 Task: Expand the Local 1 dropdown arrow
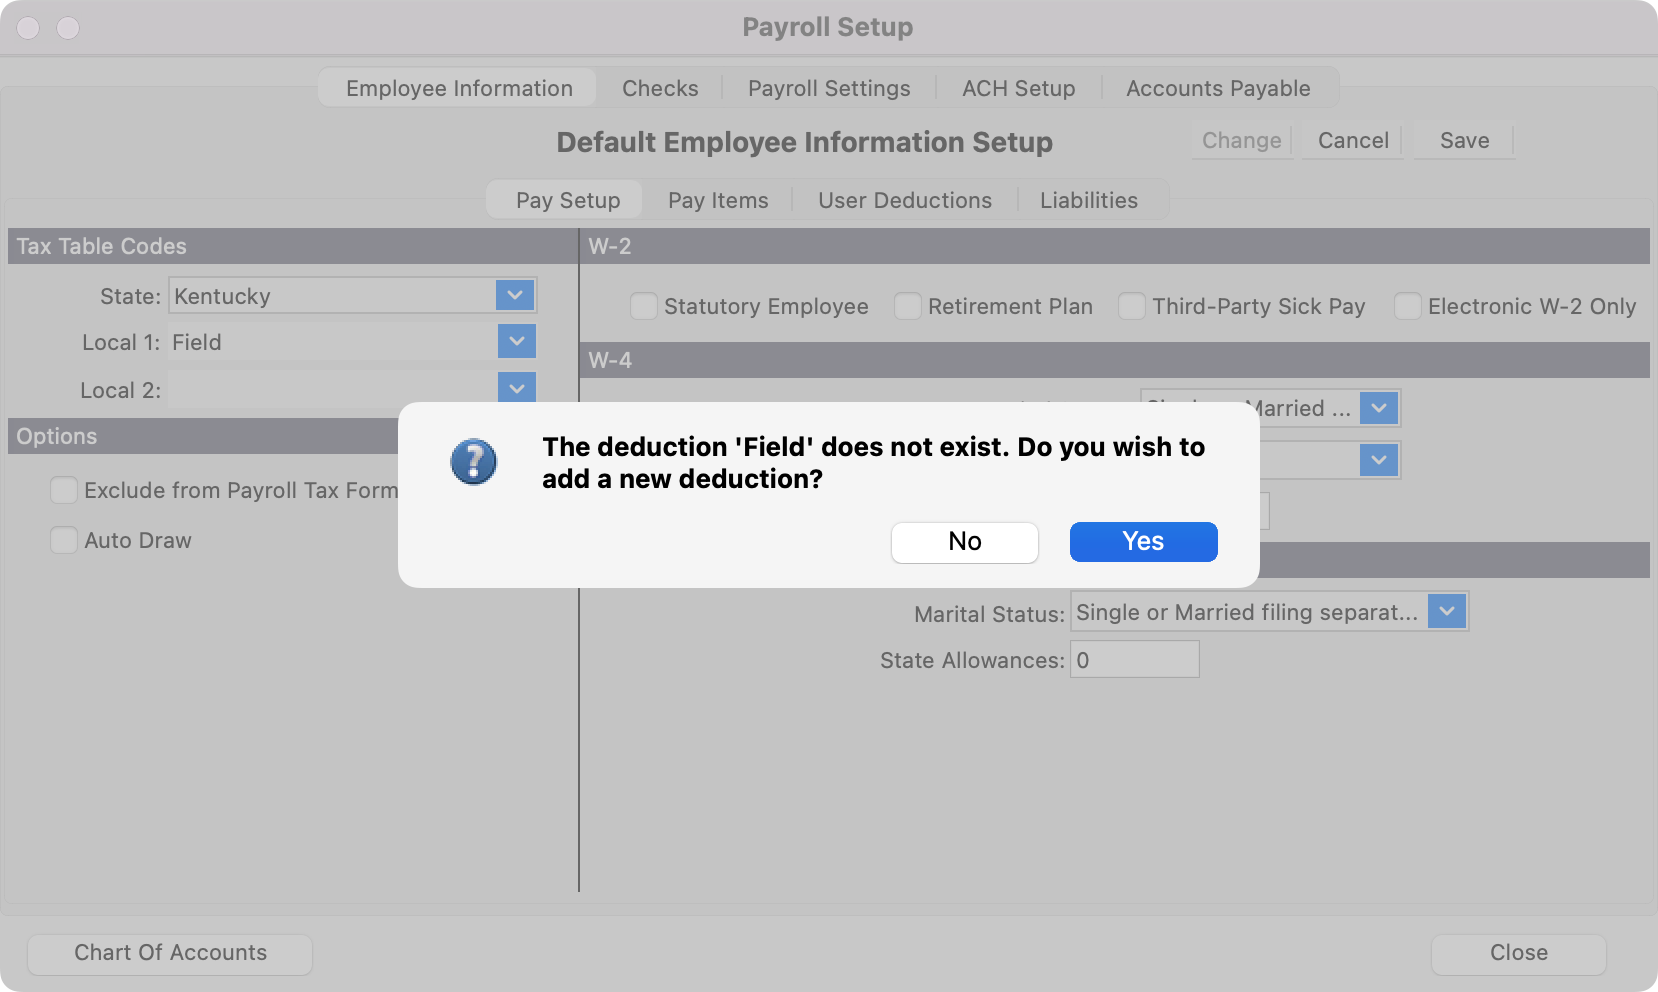pos(516,341)
